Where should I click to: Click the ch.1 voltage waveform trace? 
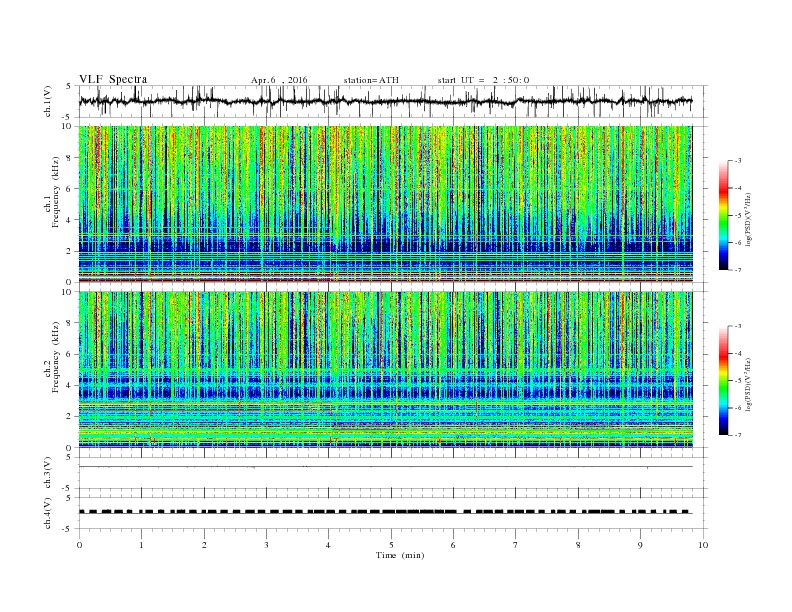386,101
